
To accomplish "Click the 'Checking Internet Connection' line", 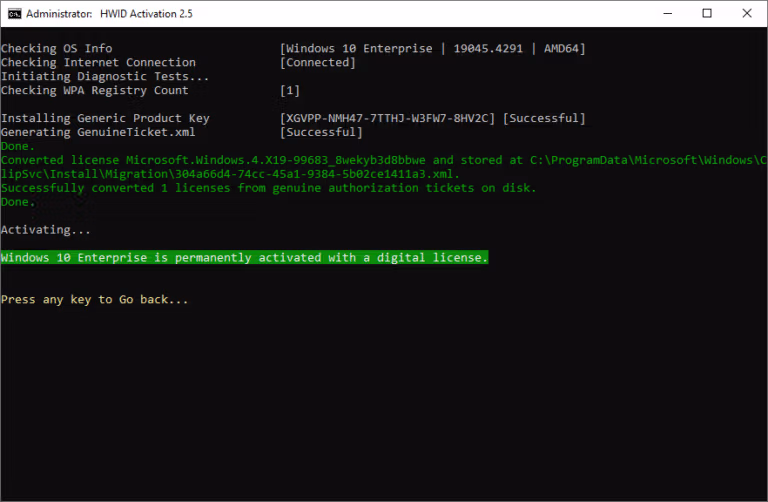I will 98,63.
